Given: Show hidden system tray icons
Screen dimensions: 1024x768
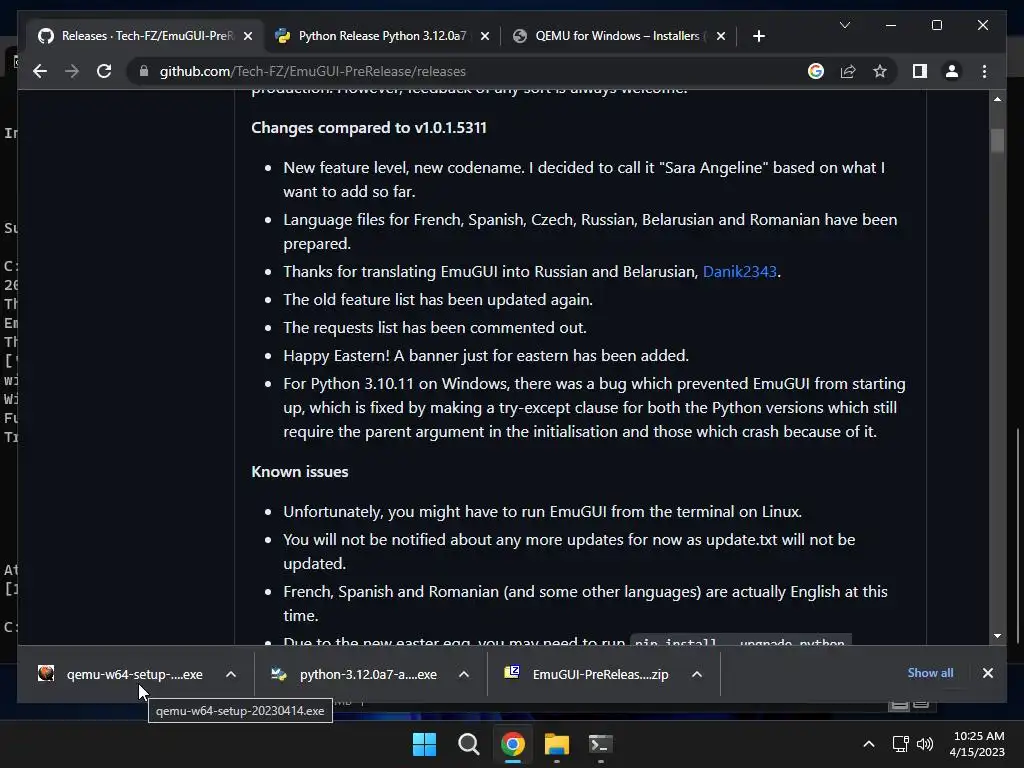Looking at the screenshot, I should (x=869, y=744).
